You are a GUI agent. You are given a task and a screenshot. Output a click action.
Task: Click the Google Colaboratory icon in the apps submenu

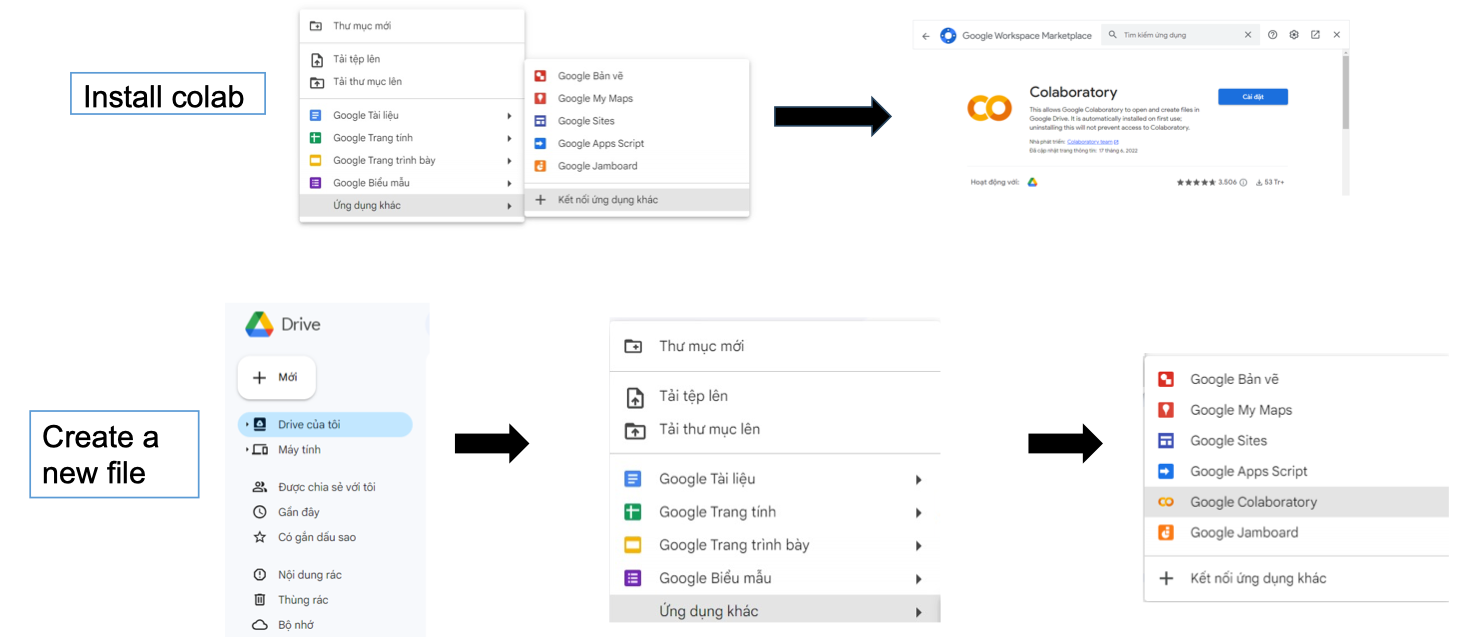[1165, 502]
